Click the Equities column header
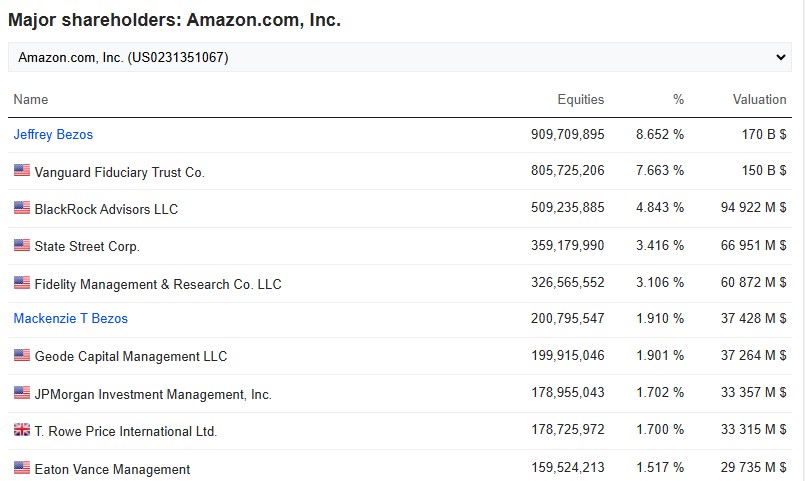Screen dimensions: 805x481 click(580, 99)
